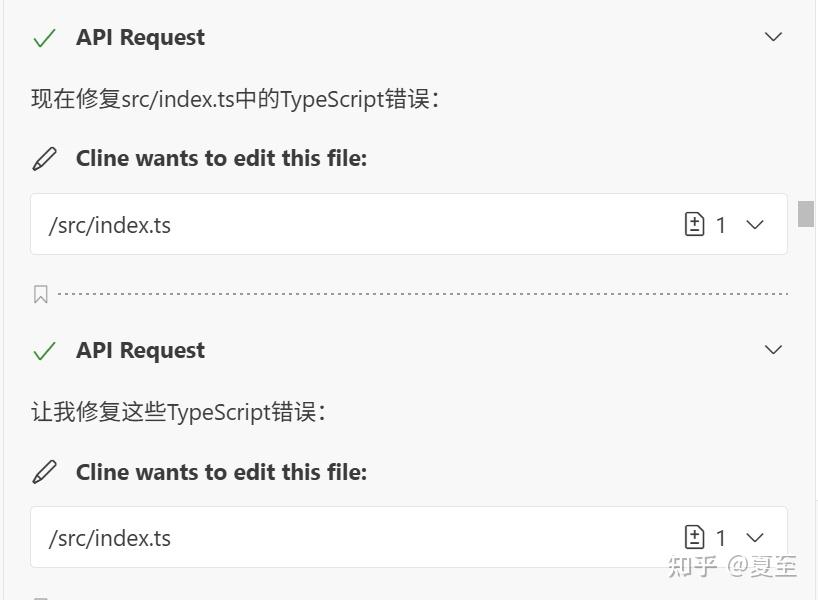Click the diff icon in the upper /src/index.ts box
This screenshot has height=600, width=818.
(x=694, y=225)
